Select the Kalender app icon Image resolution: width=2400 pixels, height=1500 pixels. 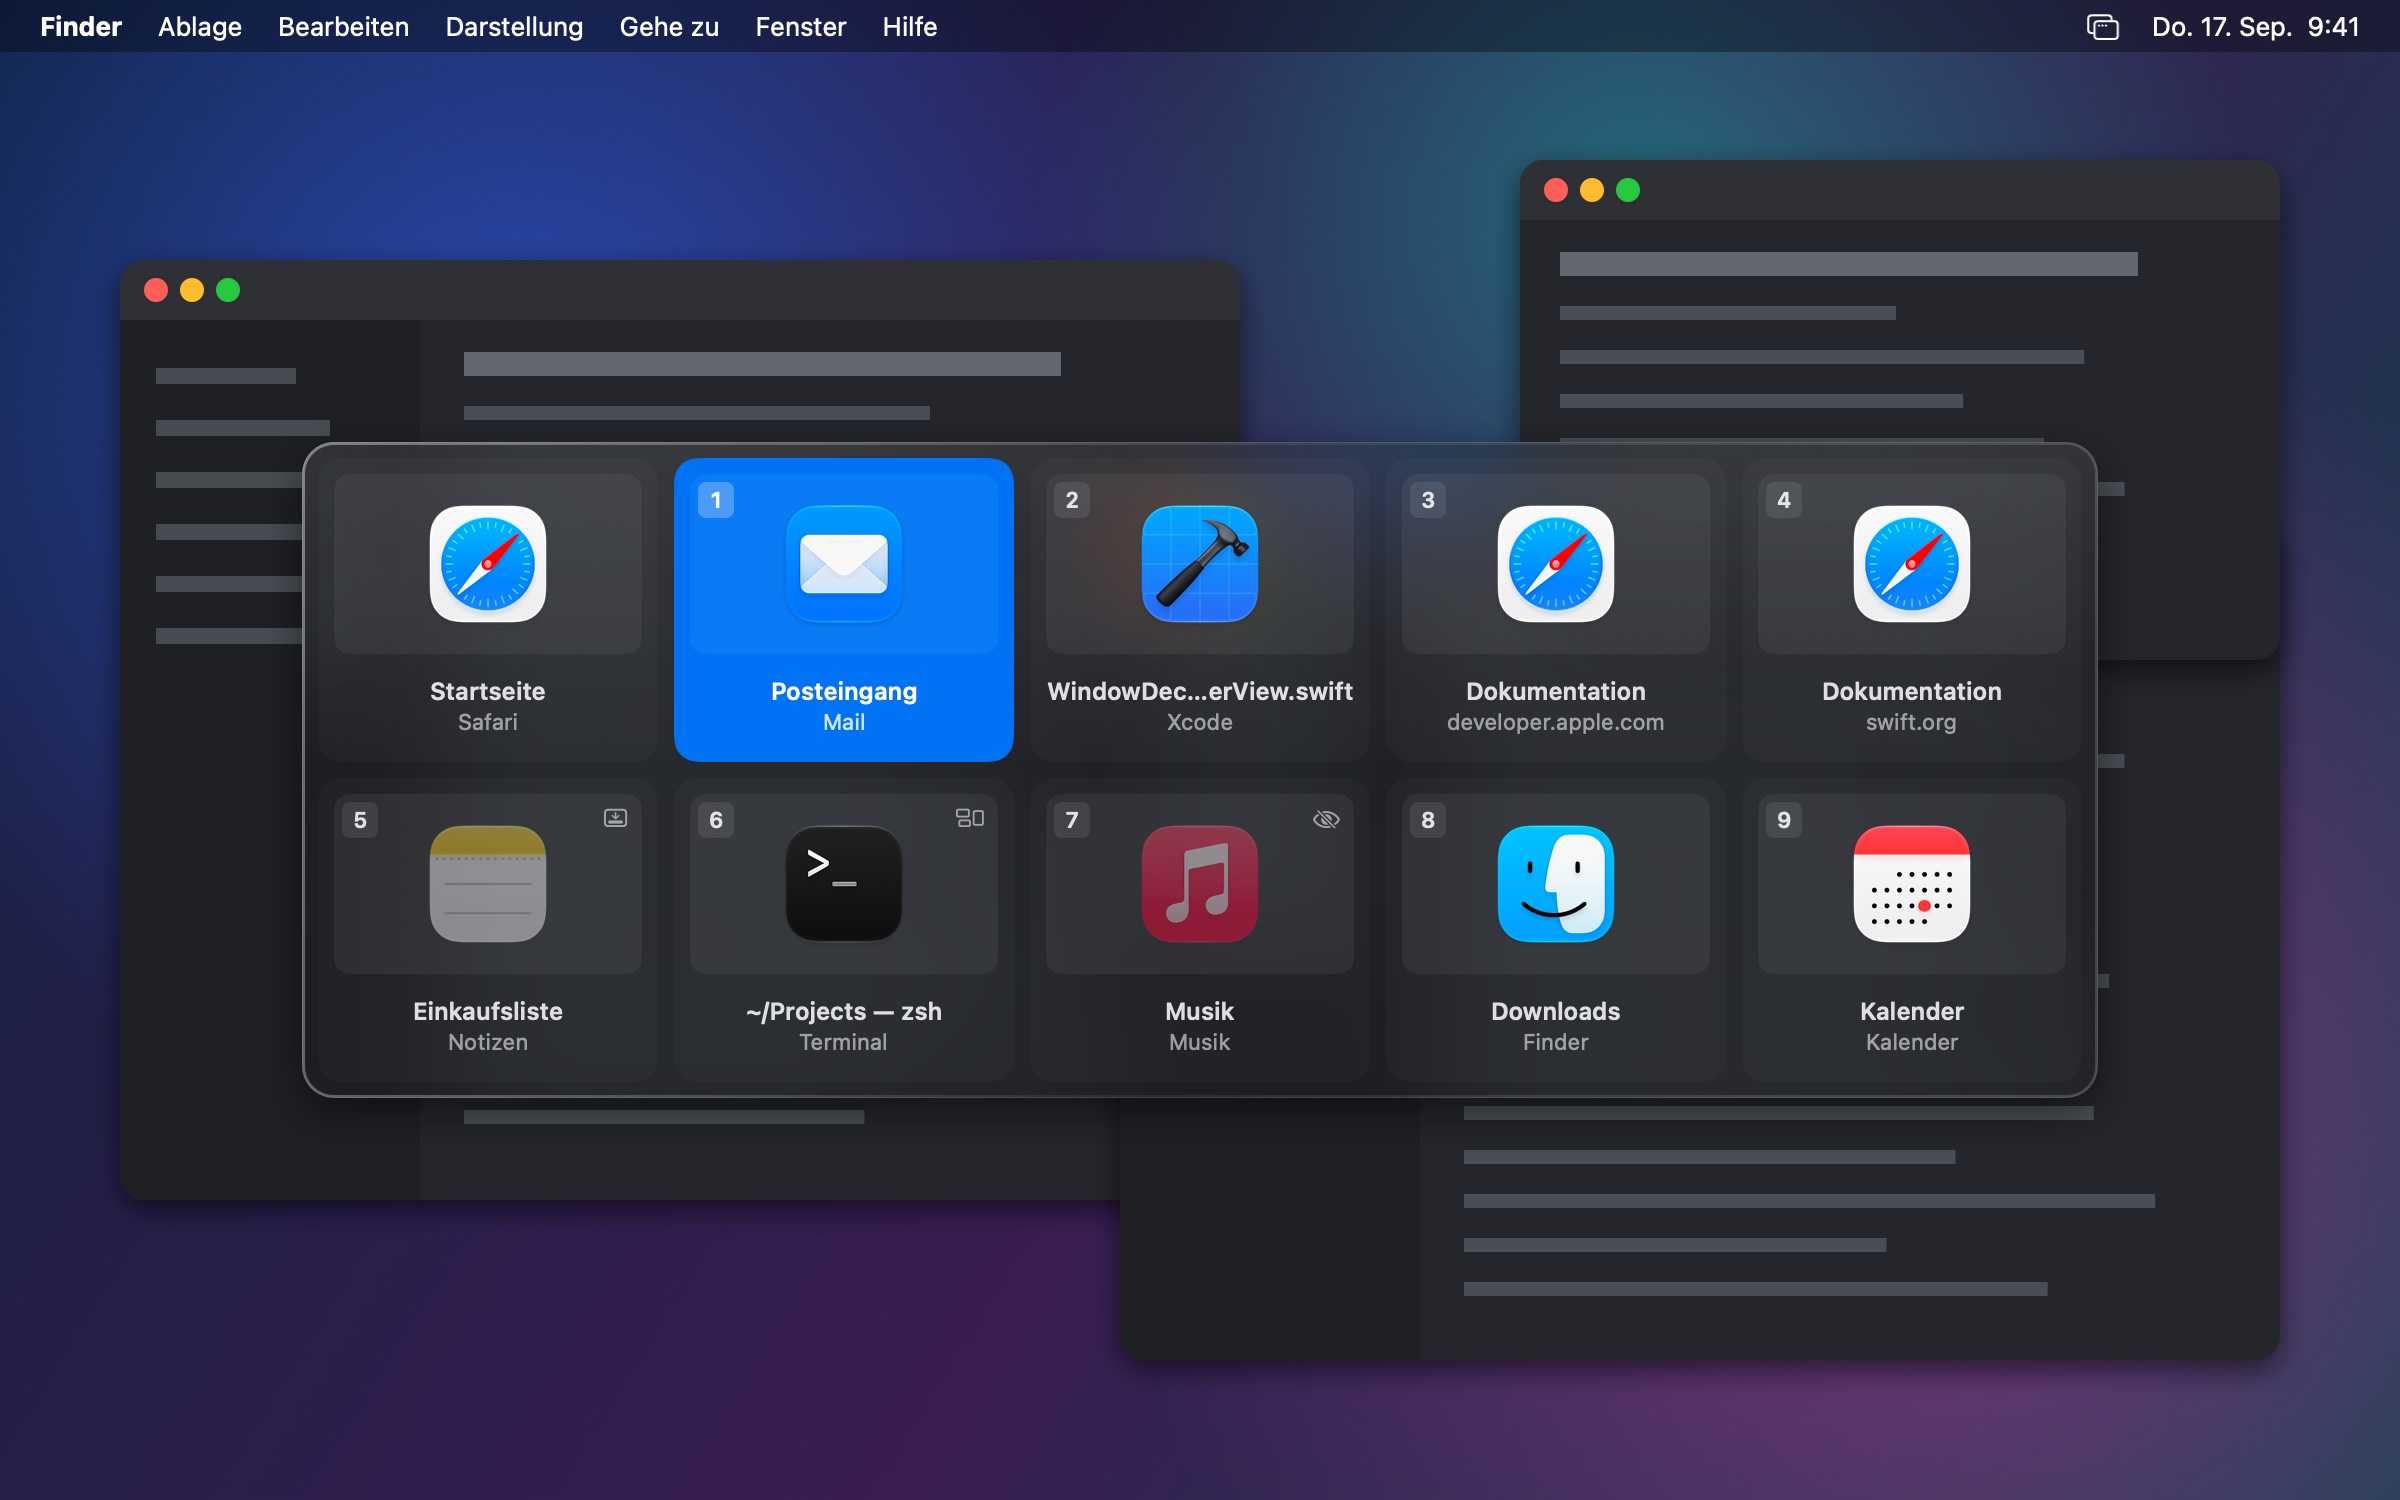pyautogui.click(x=1912, y=884)
